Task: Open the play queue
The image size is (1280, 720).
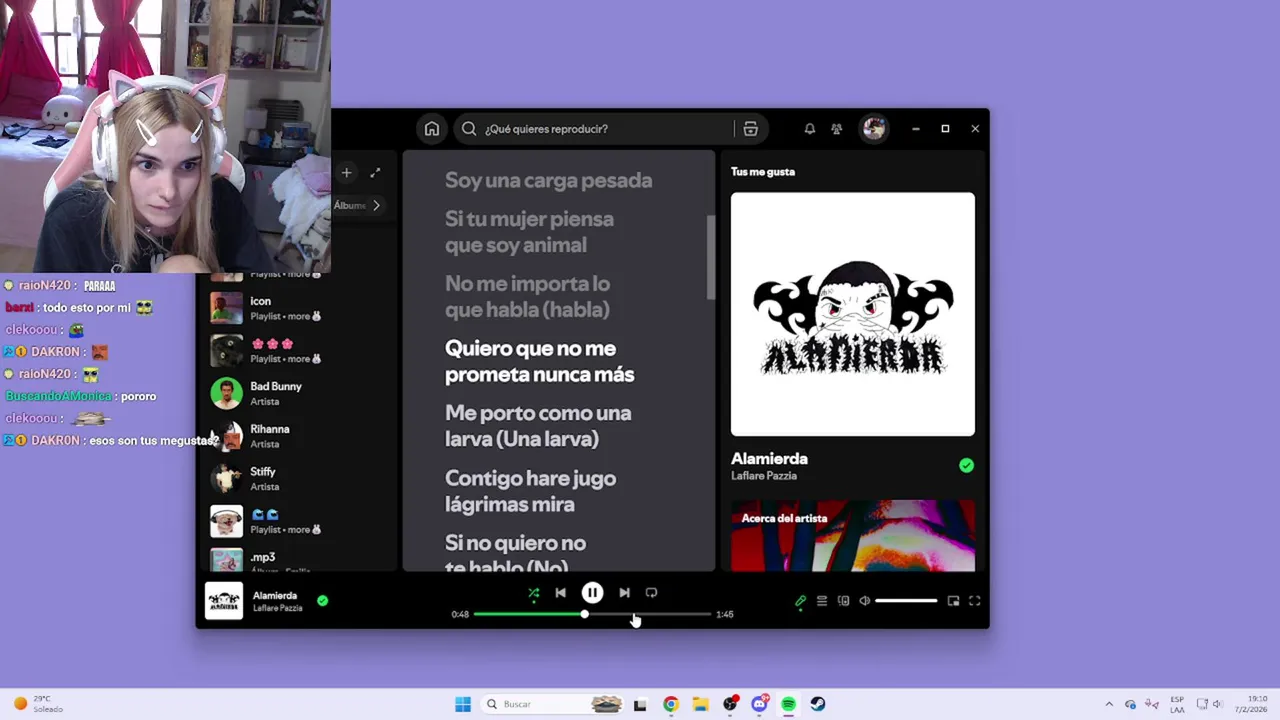Action: (x=822, y=601)
